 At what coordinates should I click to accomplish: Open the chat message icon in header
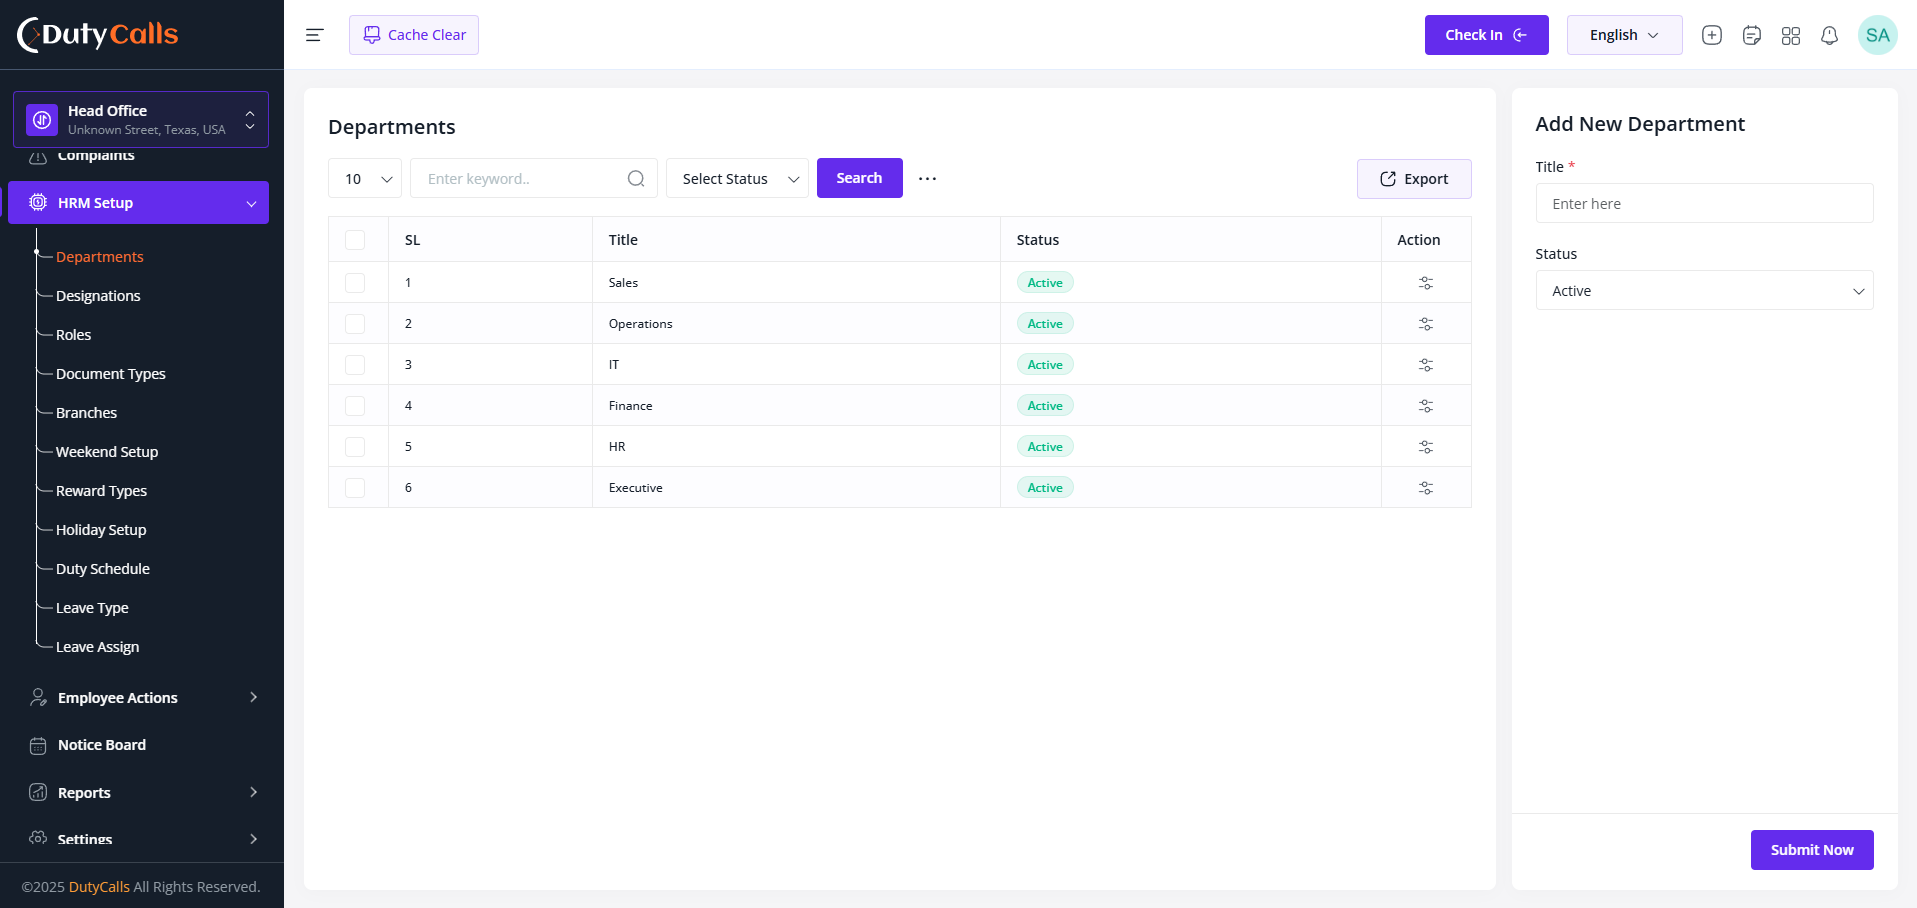point(1751,35)
